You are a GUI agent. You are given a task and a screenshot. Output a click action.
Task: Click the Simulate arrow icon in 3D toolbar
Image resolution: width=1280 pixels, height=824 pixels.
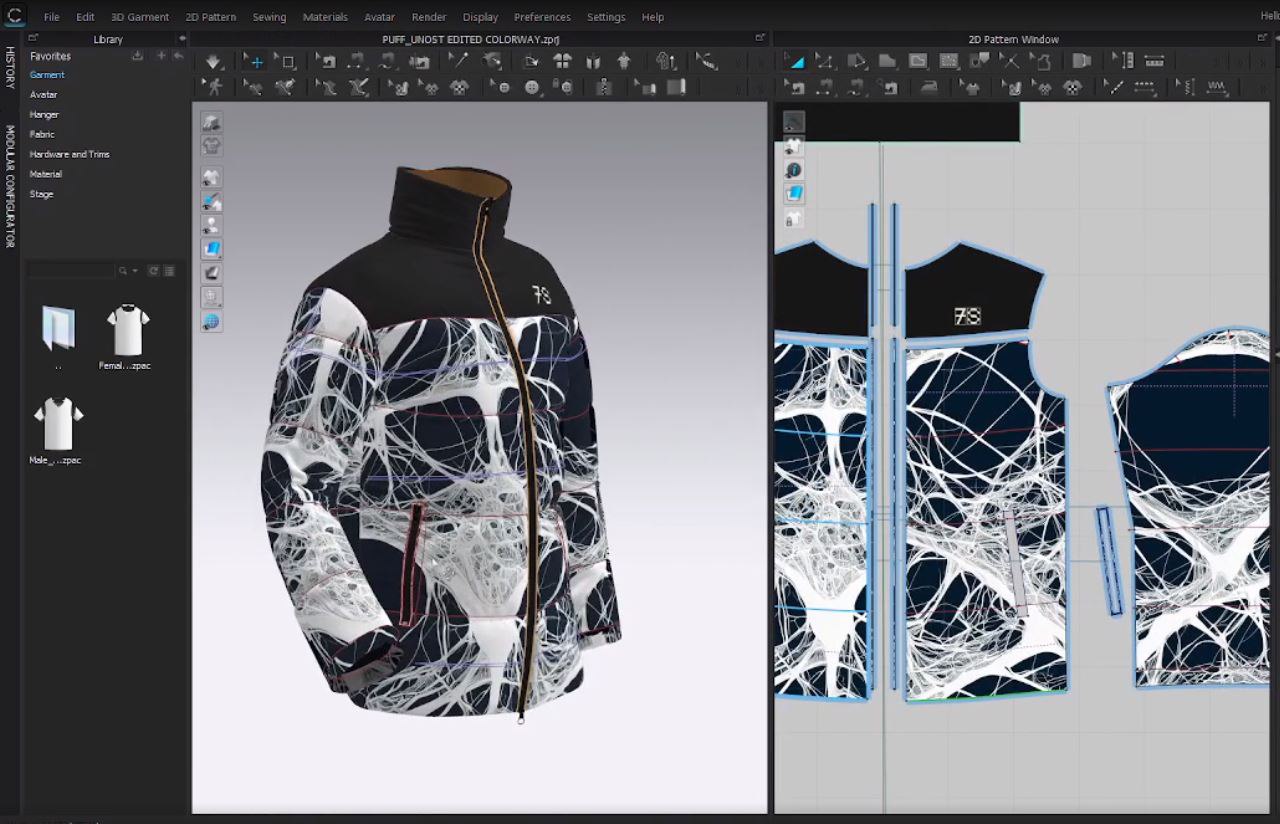[214, 62]
